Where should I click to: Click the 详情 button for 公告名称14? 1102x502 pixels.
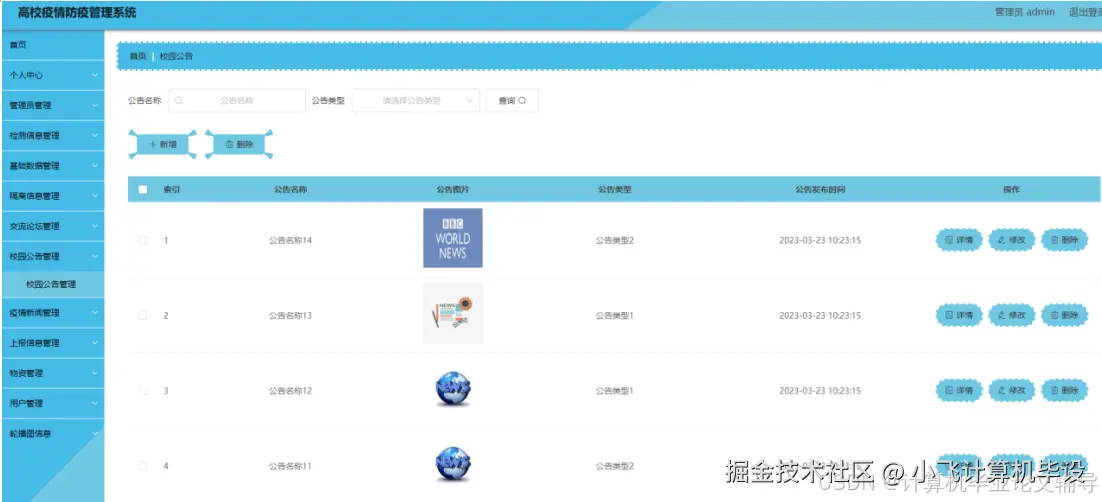tap(959, 240)
